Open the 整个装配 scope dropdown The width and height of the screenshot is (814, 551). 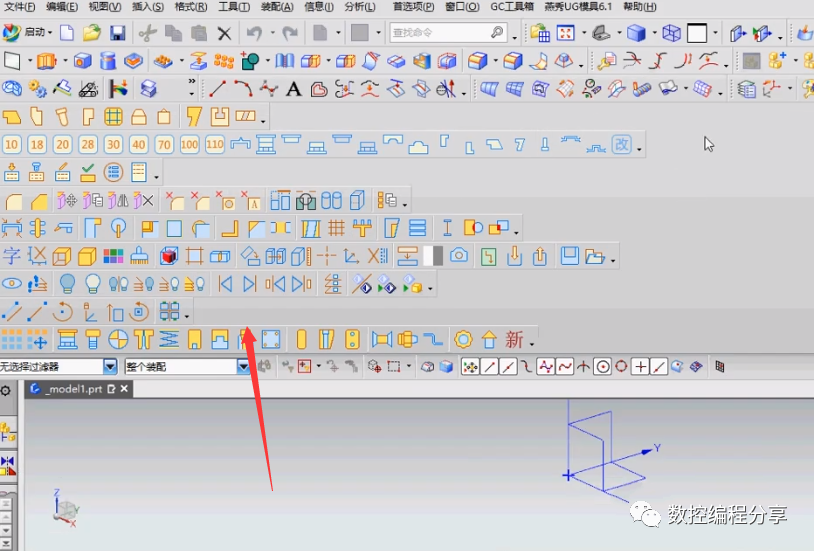(x=243, y=367)
